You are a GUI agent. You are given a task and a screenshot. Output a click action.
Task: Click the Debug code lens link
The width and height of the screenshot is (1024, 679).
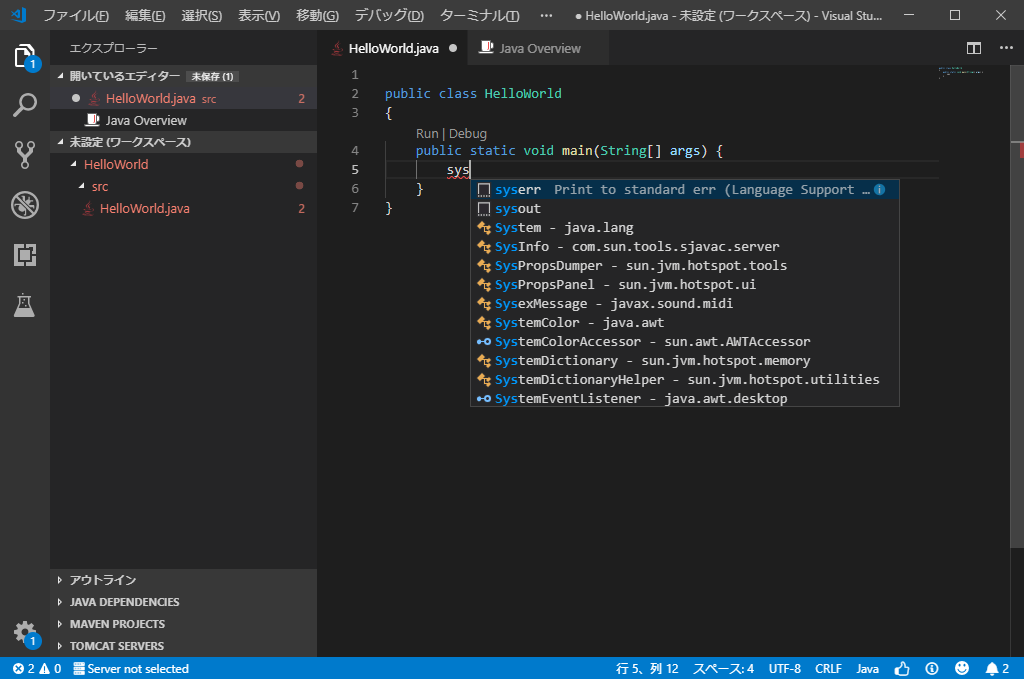click(x=468, y=133)
